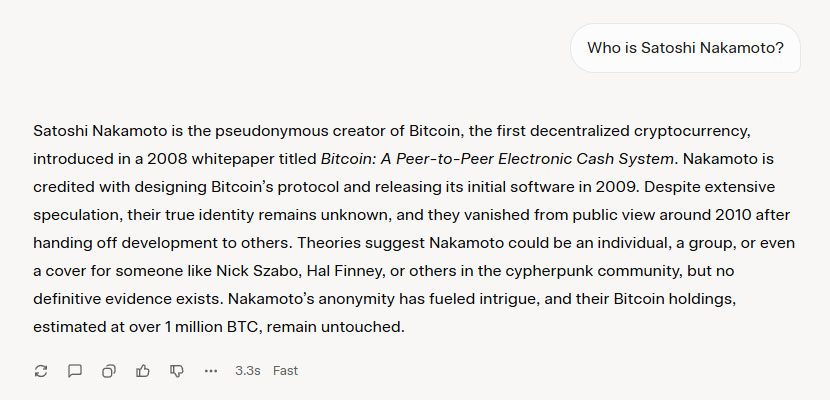830x400 pixels.
Task: Click the "Who is Satoshi Nakamoto?" message bubble
Action: tap(685, 48)
